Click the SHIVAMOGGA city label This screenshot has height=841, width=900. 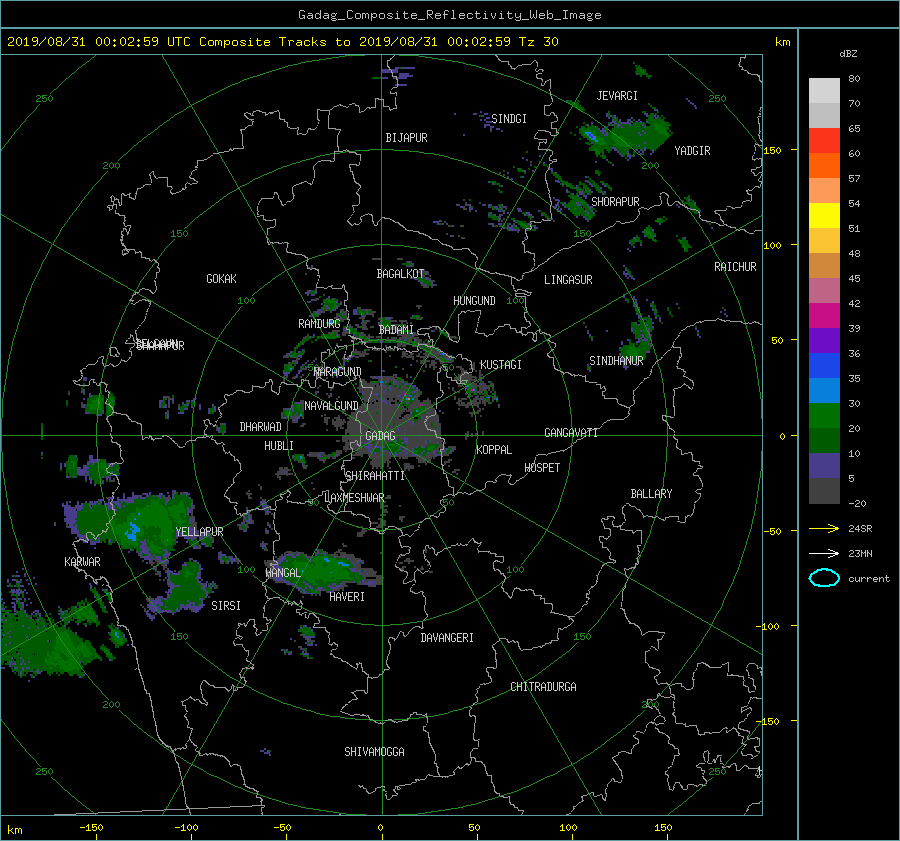tap(374, 752)
